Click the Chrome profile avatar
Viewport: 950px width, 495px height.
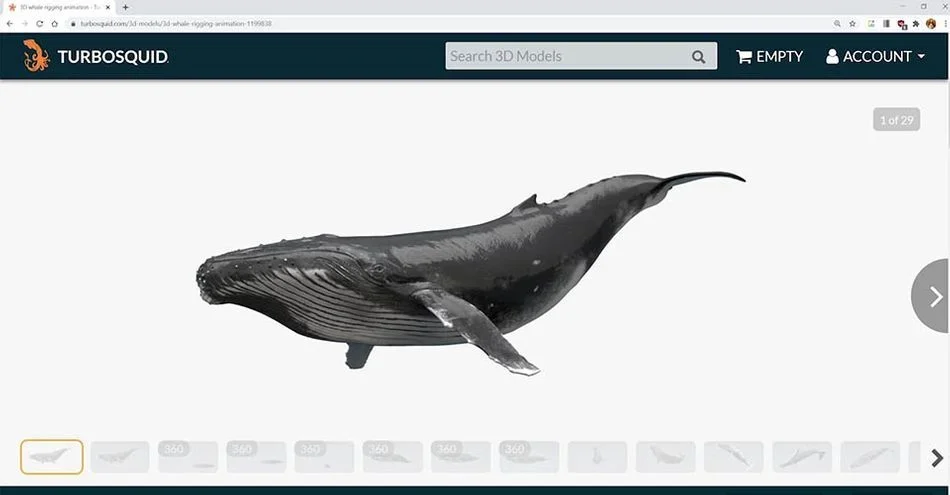click(931, 24)
